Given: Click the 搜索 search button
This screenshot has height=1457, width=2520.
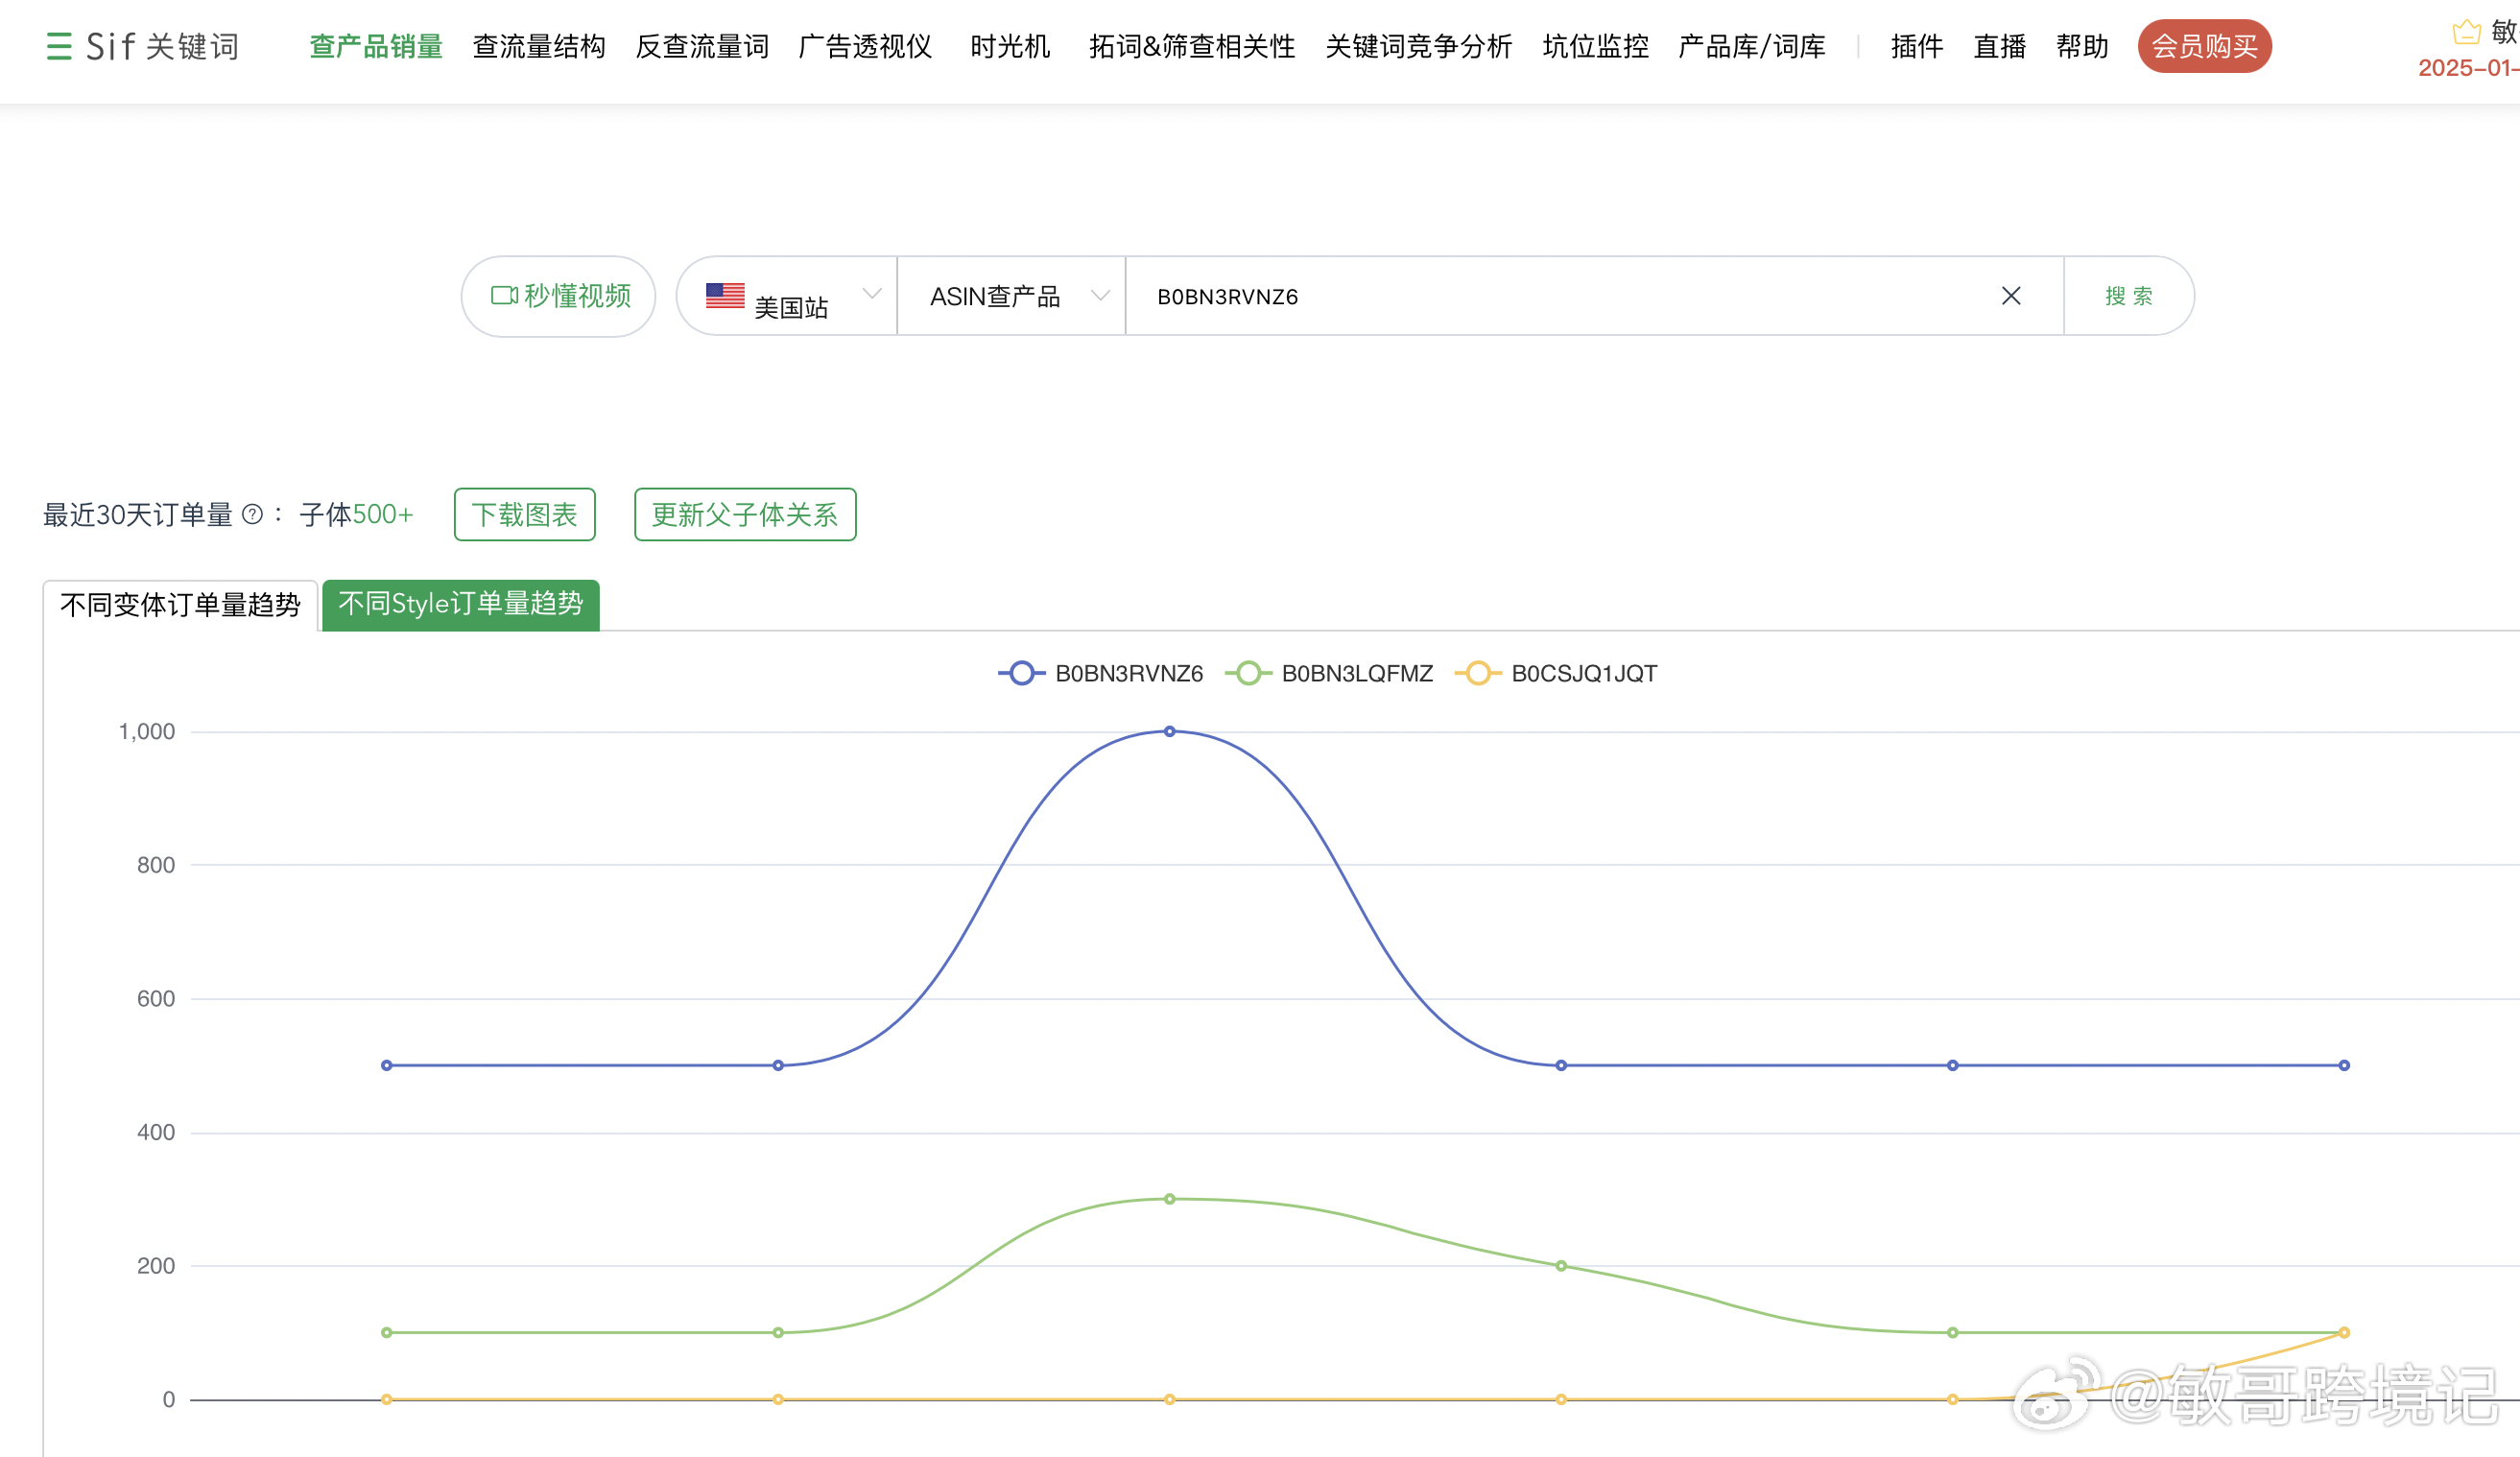Looking at the screenshot, I should [x=2129, y=296].
